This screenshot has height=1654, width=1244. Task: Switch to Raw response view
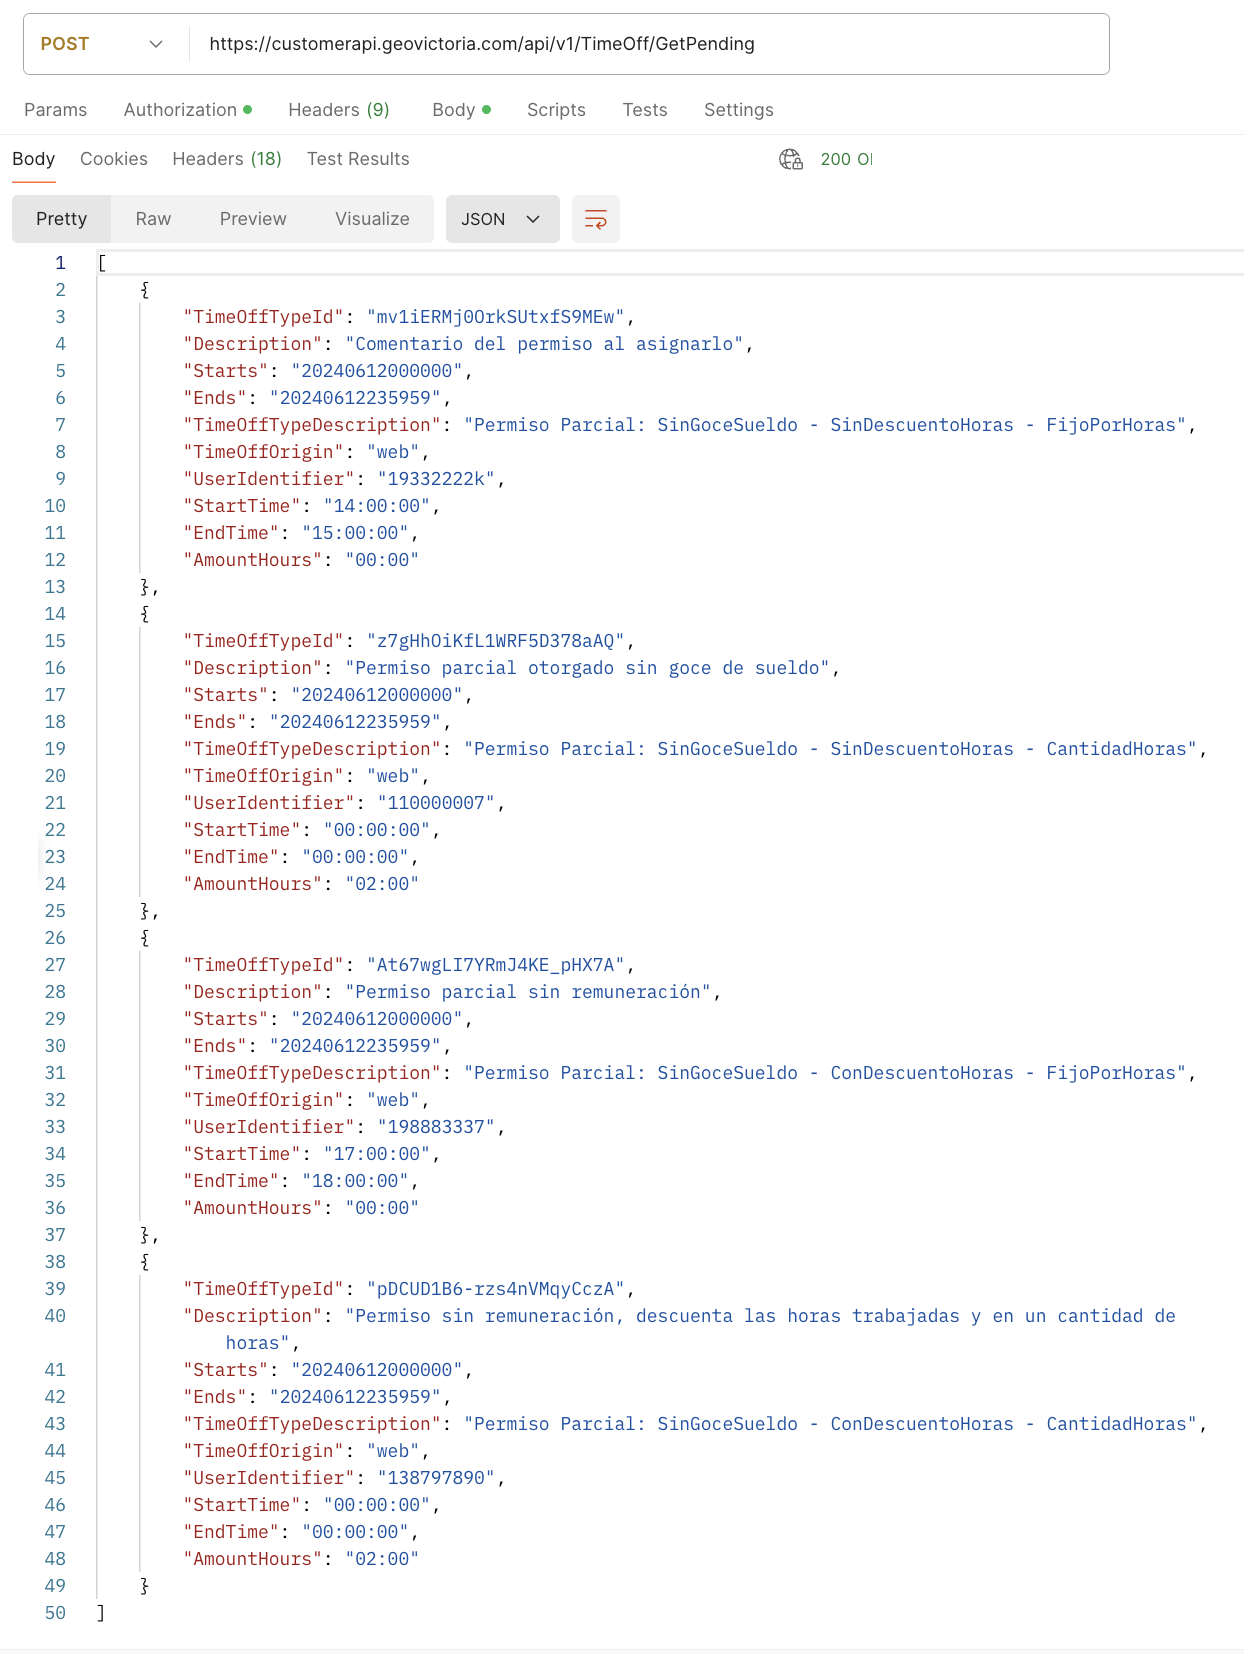click(153, 219)
